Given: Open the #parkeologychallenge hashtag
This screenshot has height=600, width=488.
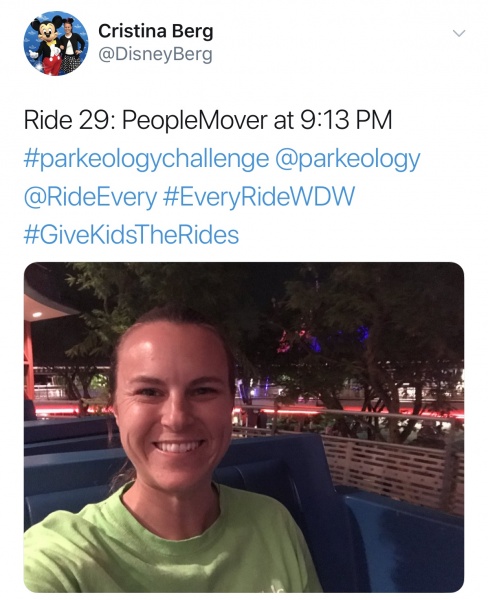Looking at the screenshot, I should pyautogui.click(x=146, y=159).
